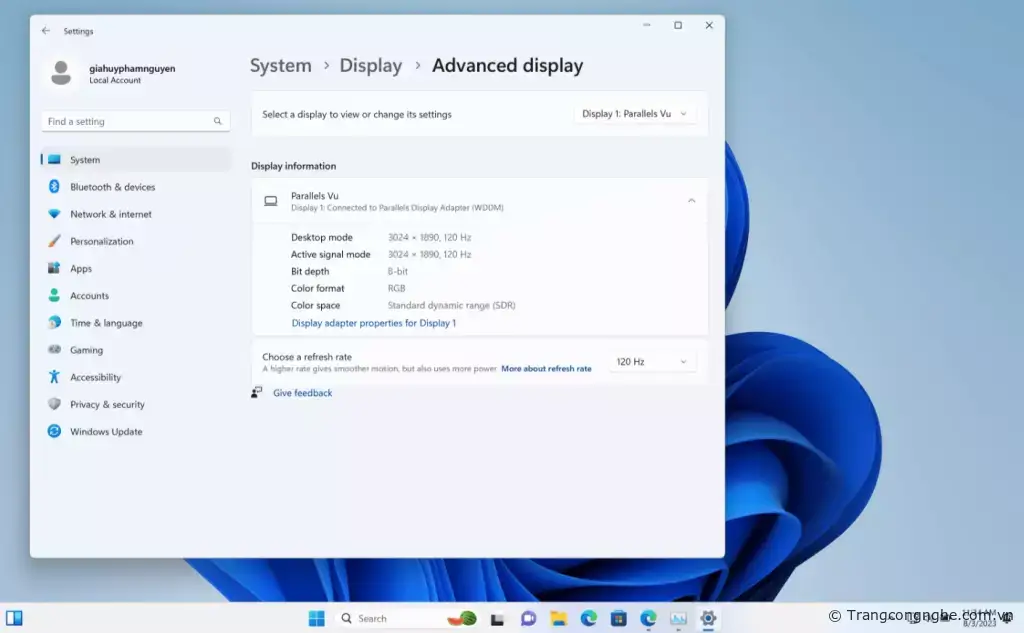The width and height of the screenshot is (1024, 633).
Task: Open Bluetooth & devices settings
Action: click(112, 187)
